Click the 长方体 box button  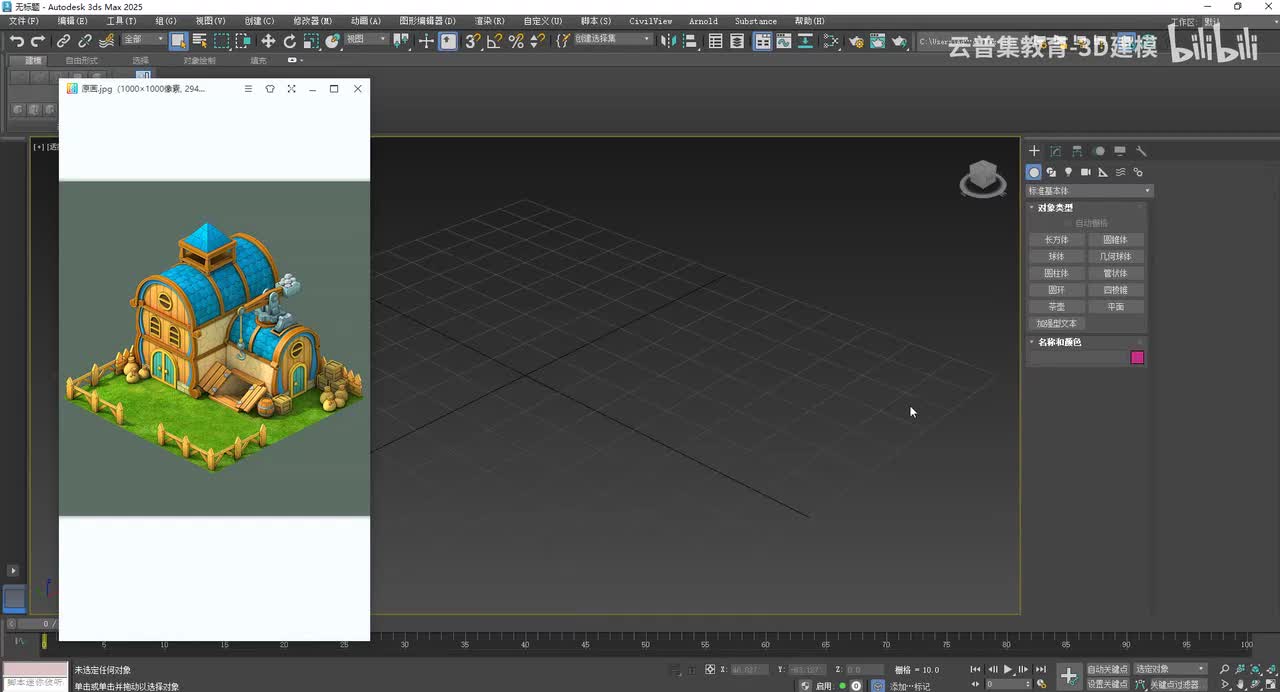[x=1056, y=240]
